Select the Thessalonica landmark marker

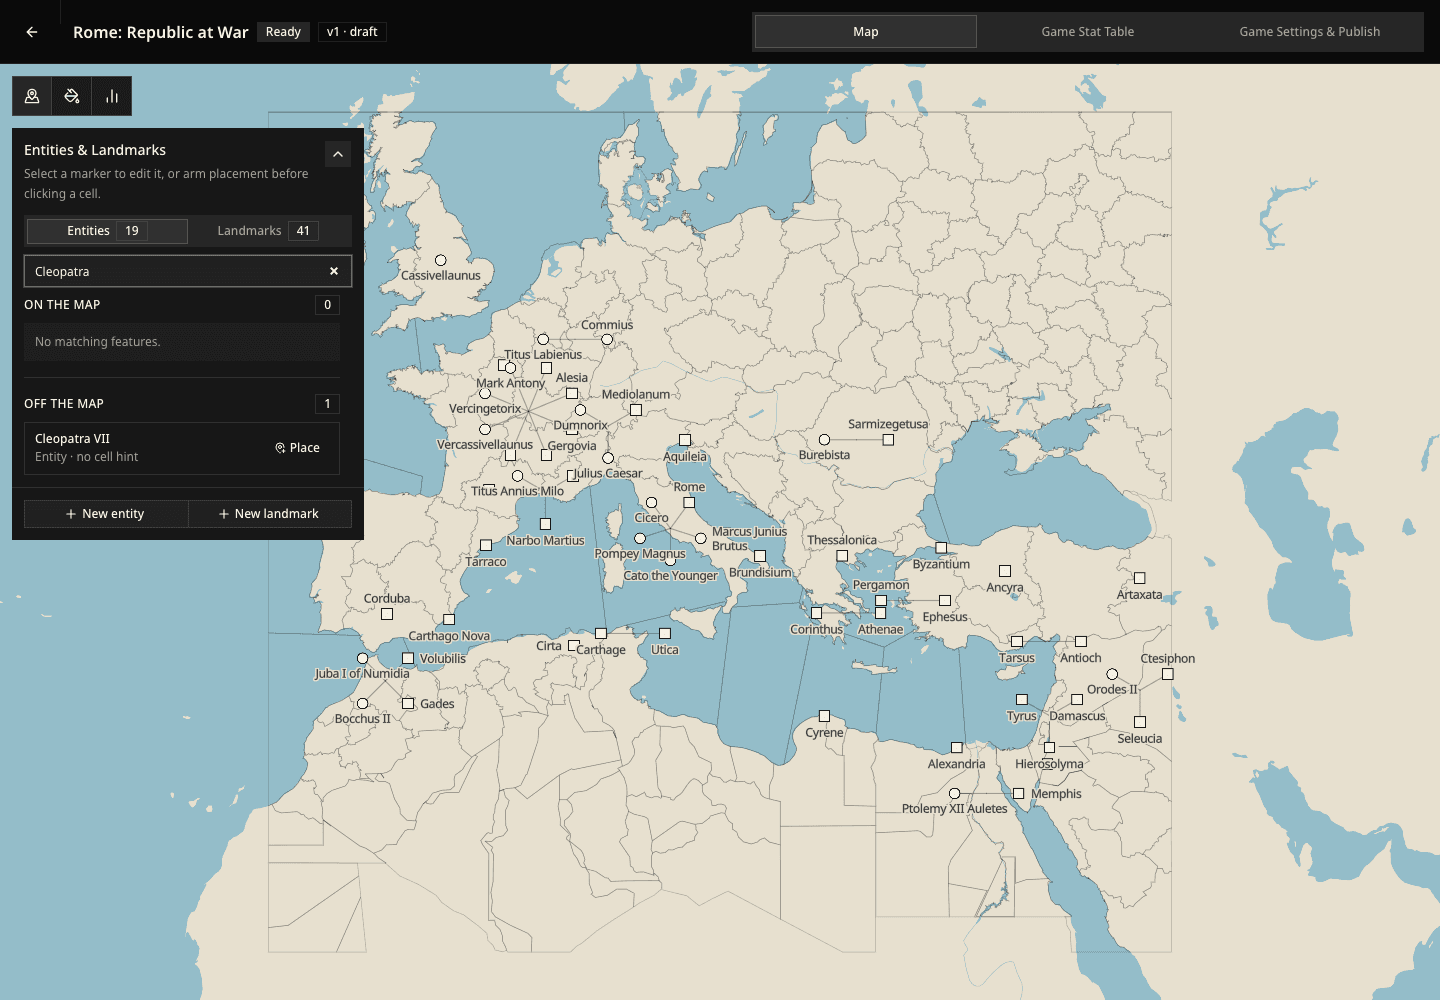[x=842, y=556]
